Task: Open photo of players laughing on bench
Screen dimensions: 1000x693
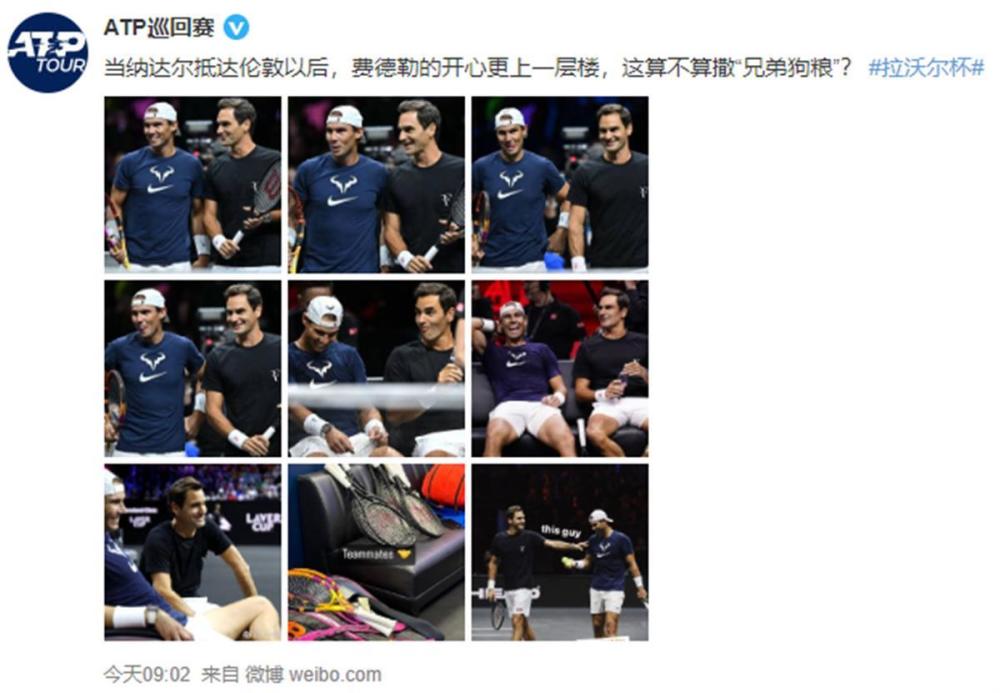Action: click(560, 368)
